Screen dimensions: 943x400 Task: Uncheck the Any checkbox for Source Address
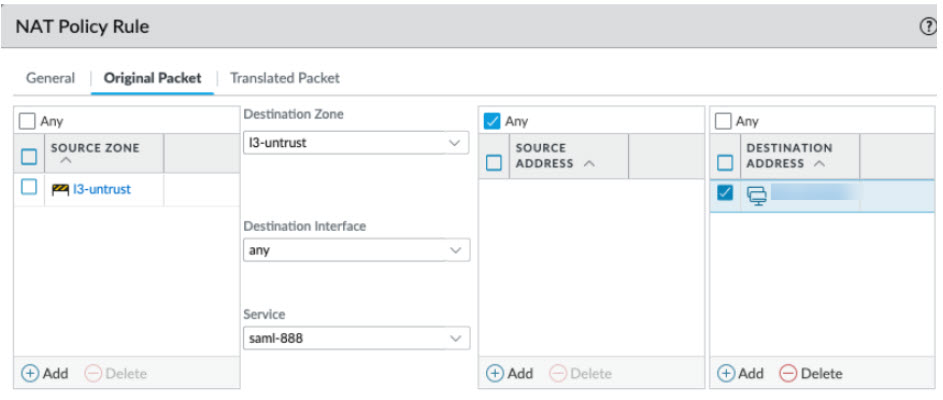[492, 121]
